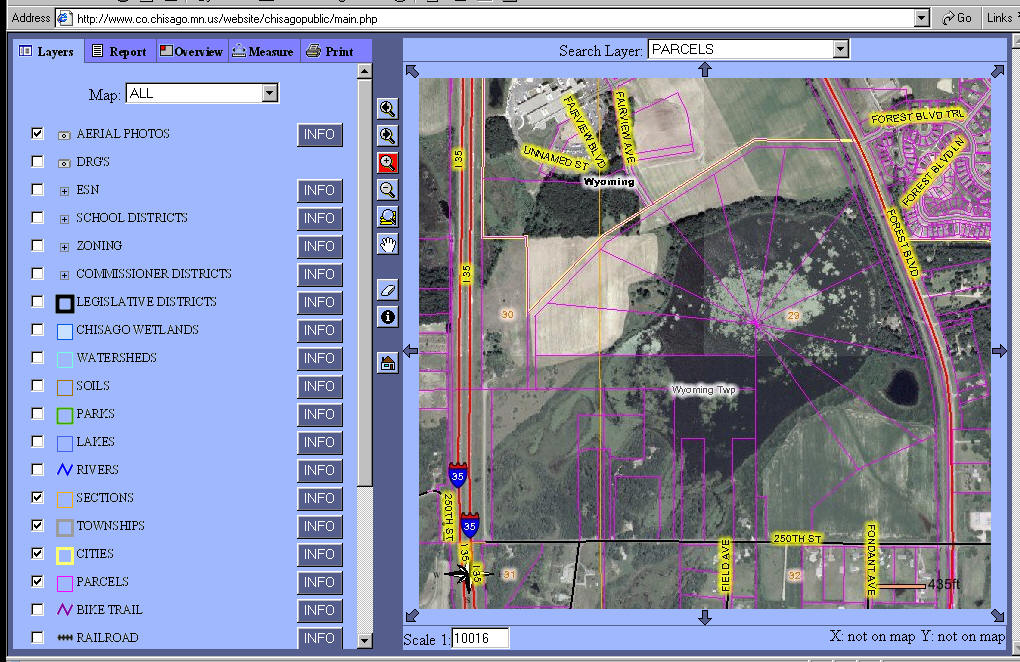The image size is (1020, 662).
Task: Click the home extent icon
Action: 387,362
